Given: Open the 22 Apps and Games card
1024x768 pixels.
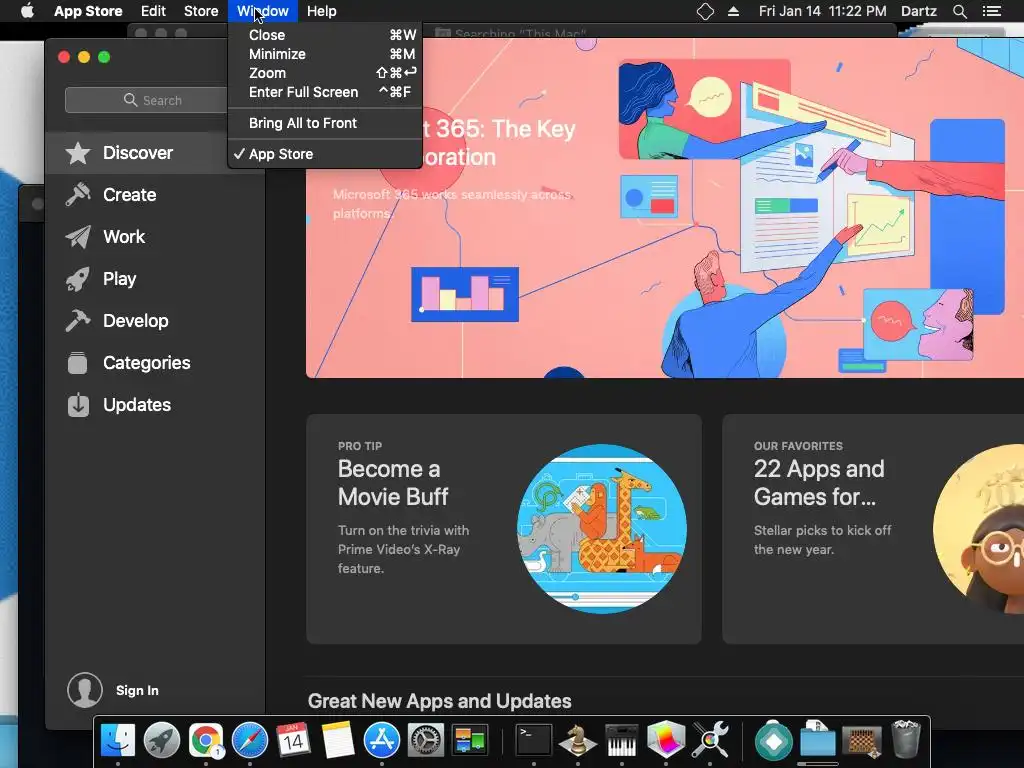Looking at the screenshot, I should (x=873, y=529).
